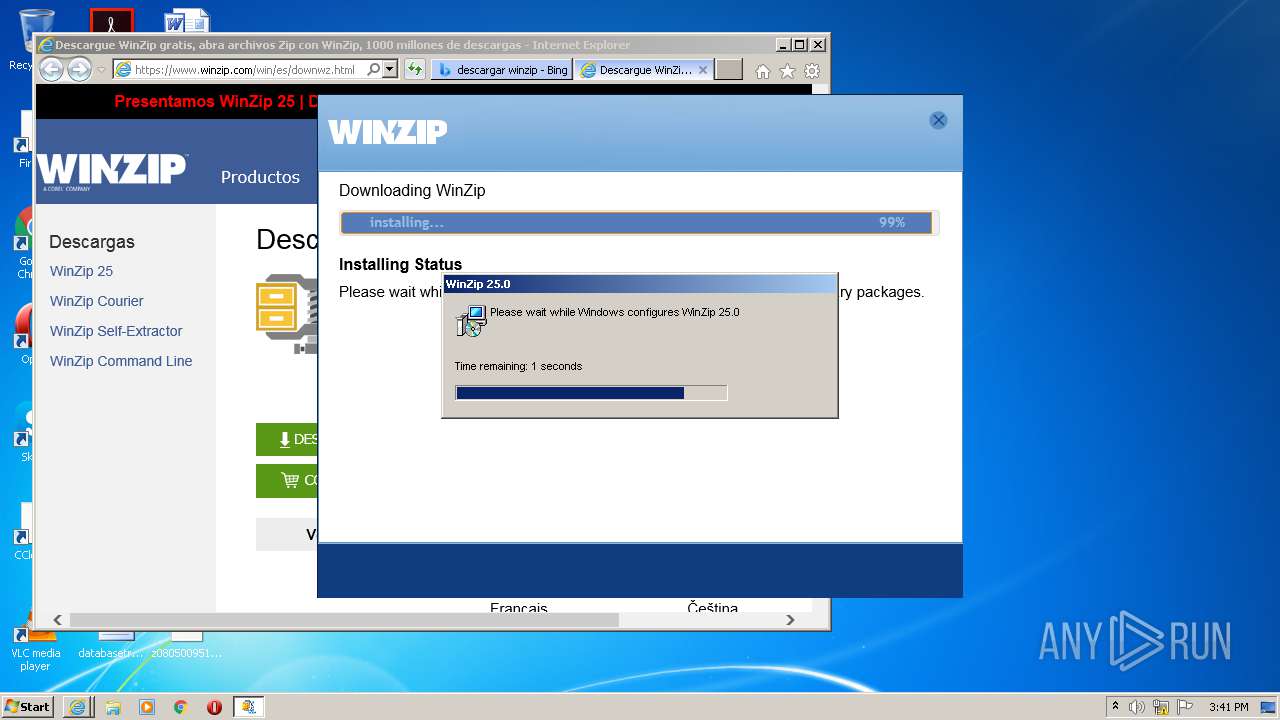Open the Windows Start menu
The height and width of the screenshot is (720, 1280).
(28, 707)
